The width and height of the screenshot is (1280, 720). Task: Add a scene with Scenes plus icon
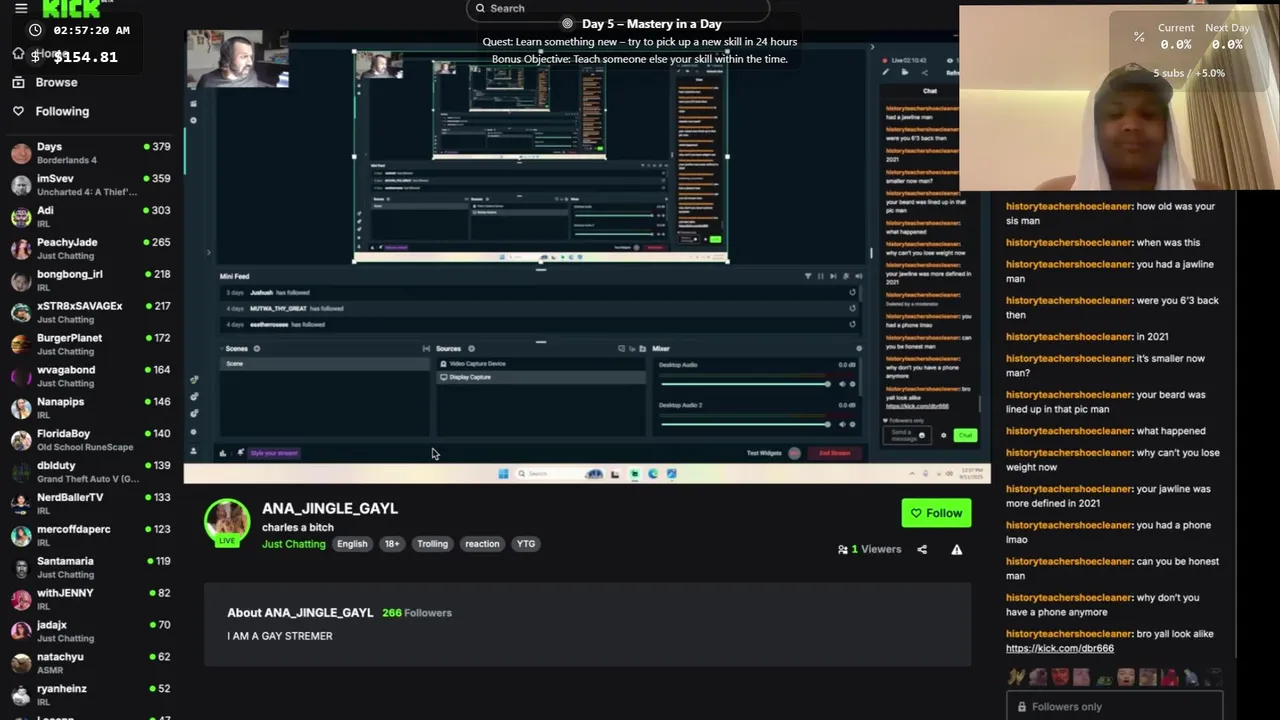(257, 349)
